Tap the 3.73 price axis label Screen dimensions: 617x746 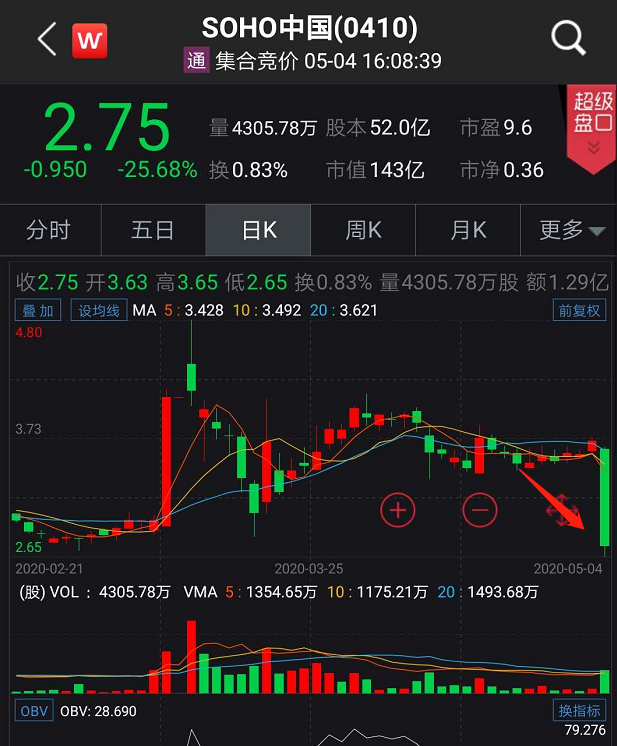(28, 429)
